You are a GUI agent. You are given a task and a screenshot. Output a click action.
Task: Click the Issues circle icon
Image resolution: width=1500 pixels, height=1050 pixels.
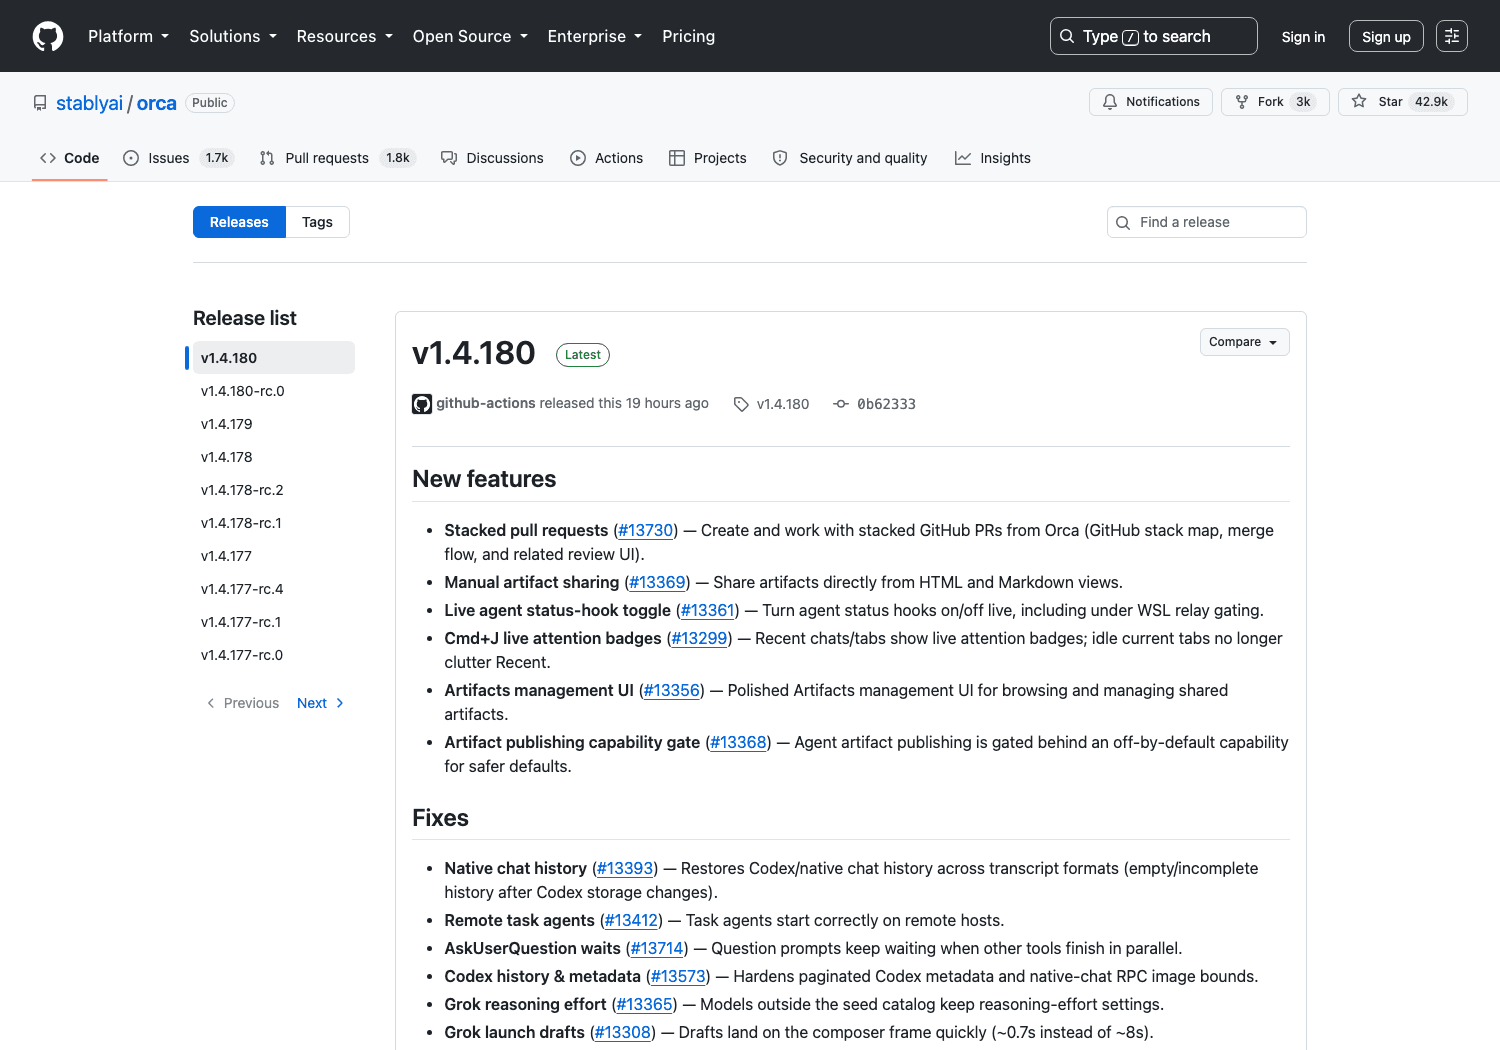(x=131, y=158)
